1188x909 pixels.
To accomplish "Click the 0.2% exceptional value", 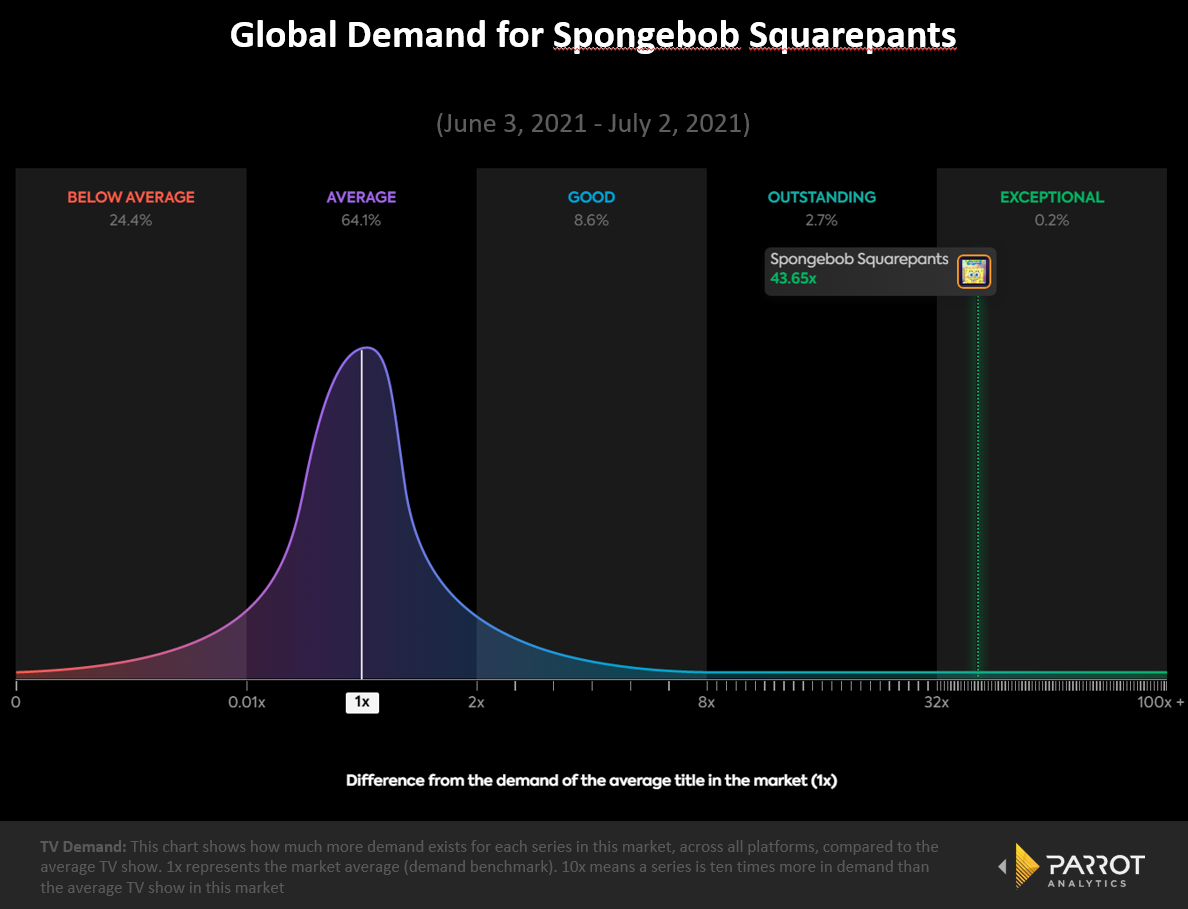I will tap(1052, 220).
